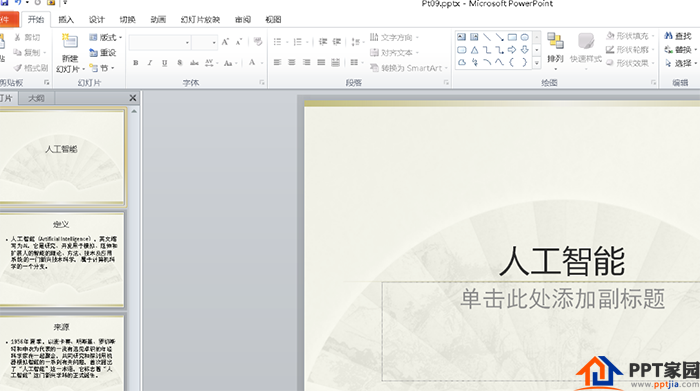Click the Bold formatting icon
This screenshot has height=391, width=700.
[136, 63]
